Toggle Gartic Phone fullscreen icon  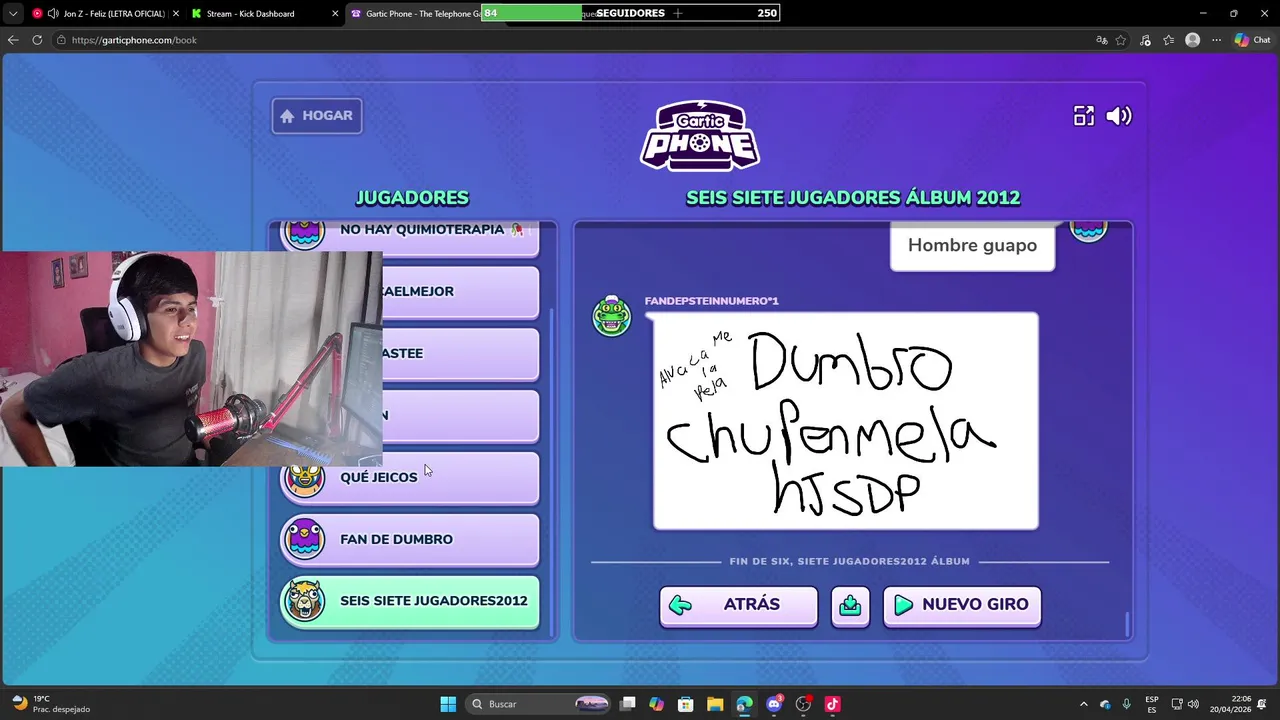pyautogui.click(x=1084, y=116)
